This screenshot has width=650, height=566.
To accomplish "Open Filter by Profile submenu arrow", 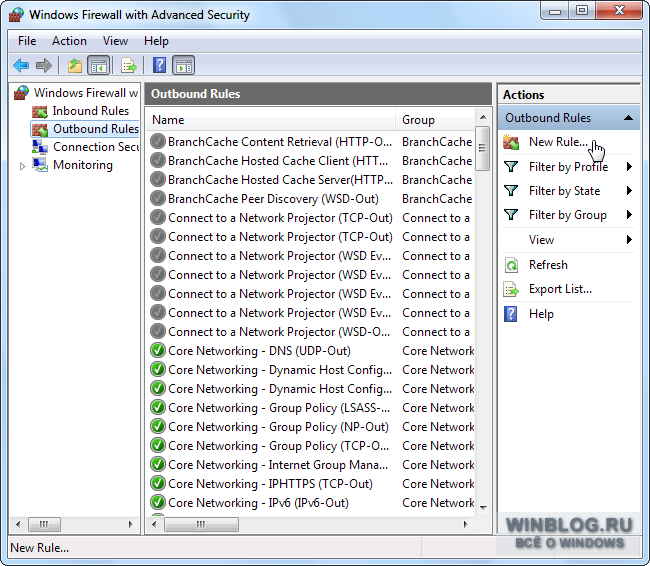I will click(x=629, y=167).
